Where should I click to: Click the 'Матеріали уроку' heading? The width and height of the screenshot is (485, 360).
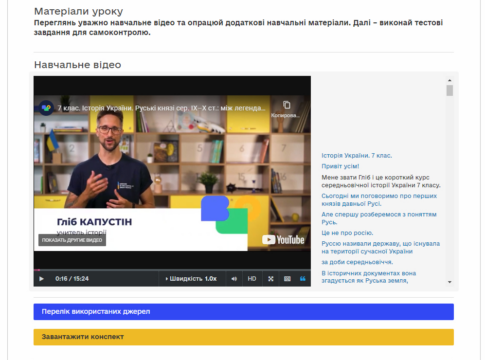(78, 11)
